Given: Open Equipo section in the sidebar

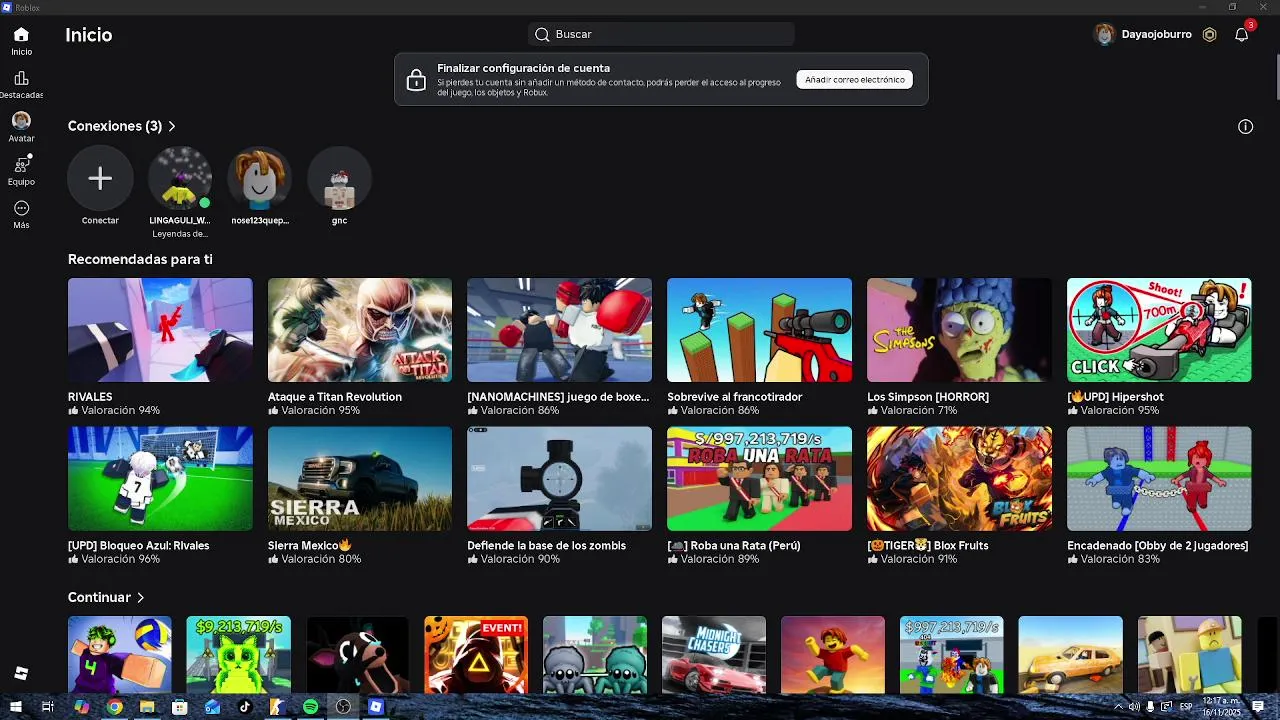Looking at the screenshot, I should [x=21, y=171].
